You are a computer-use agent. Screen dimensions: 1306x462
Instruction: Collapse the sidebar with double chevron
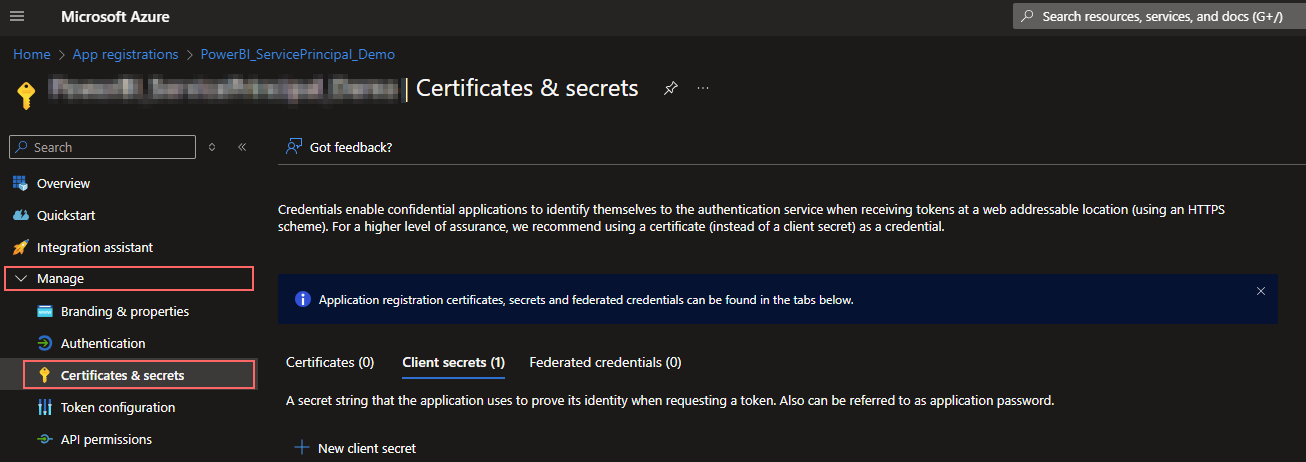click(x=242, y=147)
